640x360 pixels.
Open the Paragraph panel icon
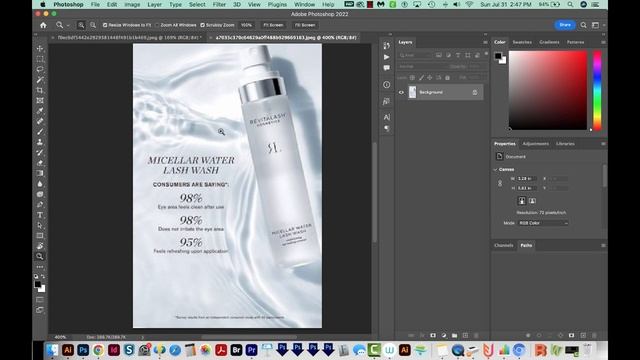tap(386, 128)
